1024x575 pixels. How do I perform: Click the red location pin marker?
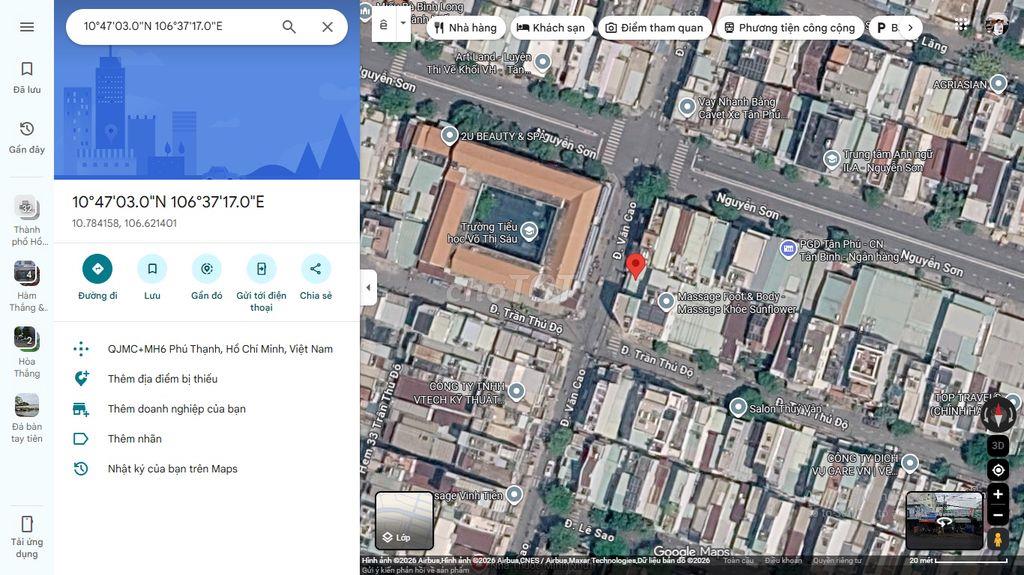635,266
